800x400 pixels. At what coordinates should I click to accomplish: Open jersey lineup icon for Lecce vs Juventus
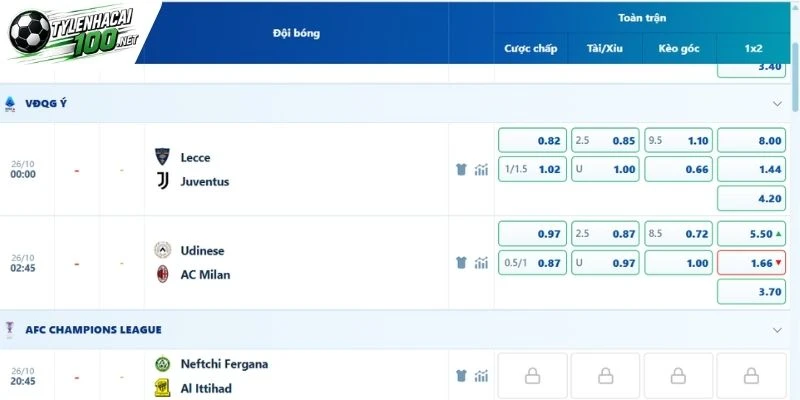[461, 169]
